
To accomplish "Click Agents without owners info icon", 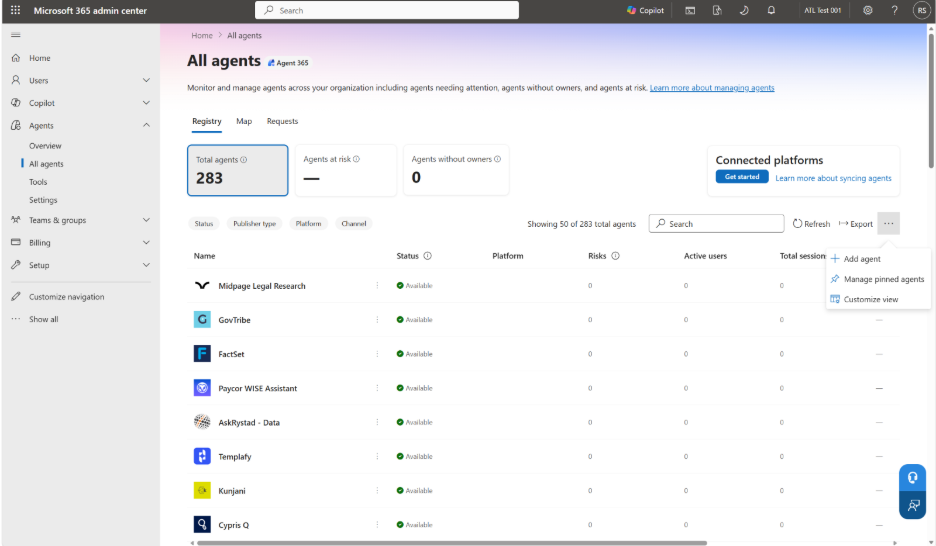I will [x=497, y=159].
